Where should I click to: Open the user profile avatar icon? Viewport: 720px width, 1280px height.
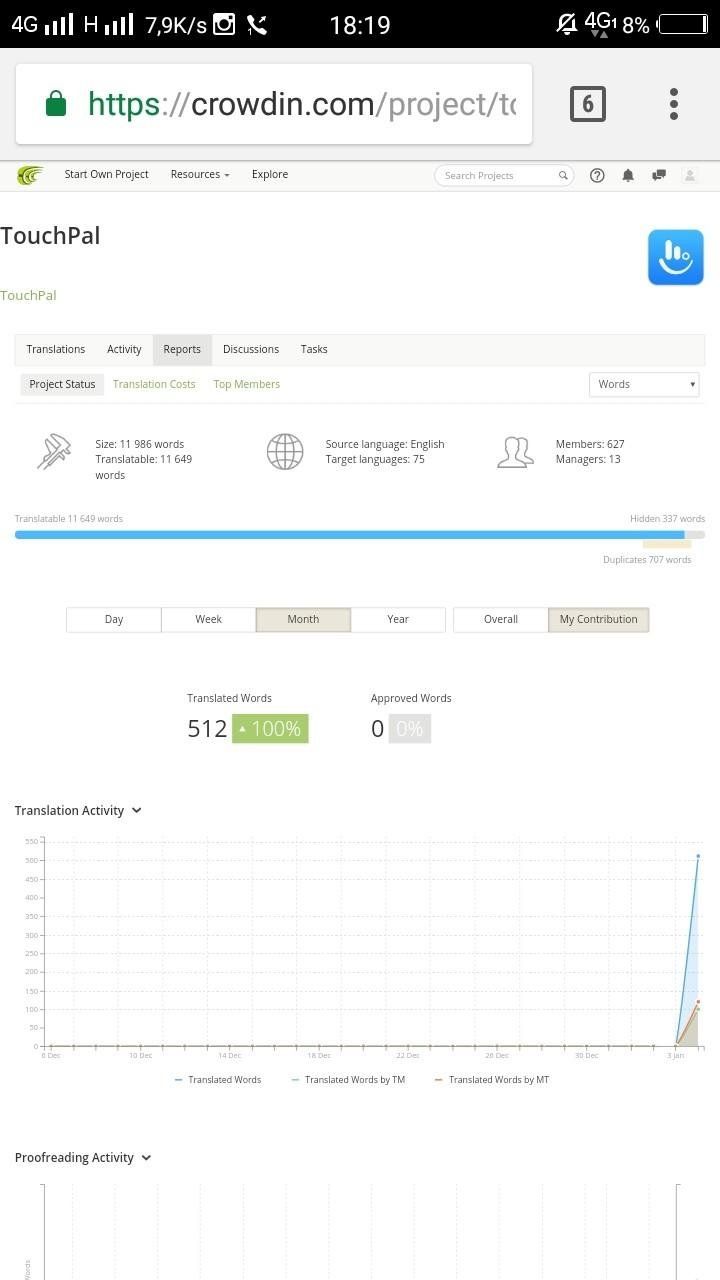[x=690, y=175]
